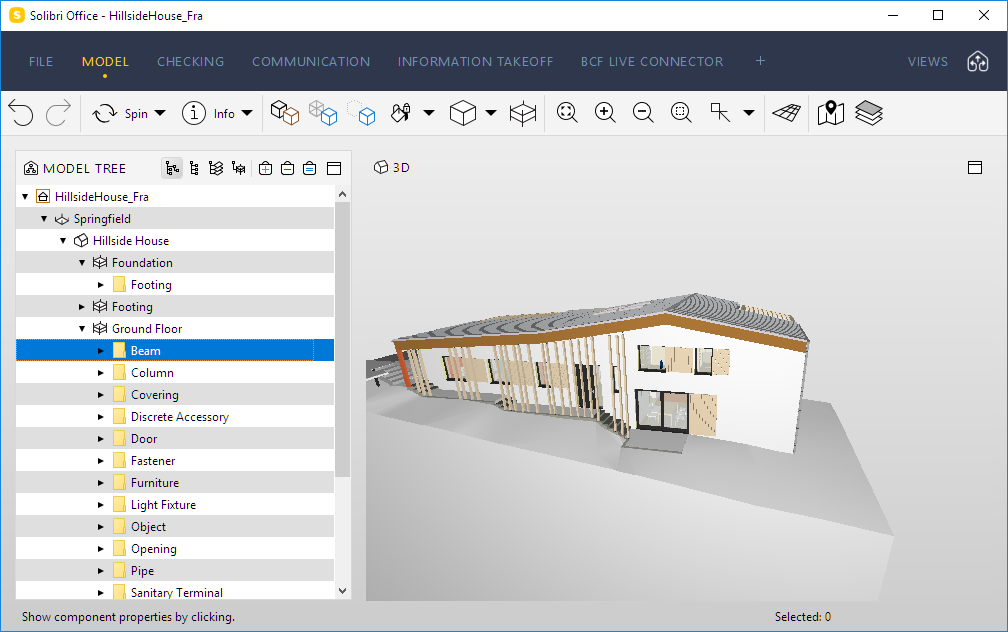Screen dimensions: 1008x632
Task: Click the green Add to basket icon
Action: click(x=266, y=168)
